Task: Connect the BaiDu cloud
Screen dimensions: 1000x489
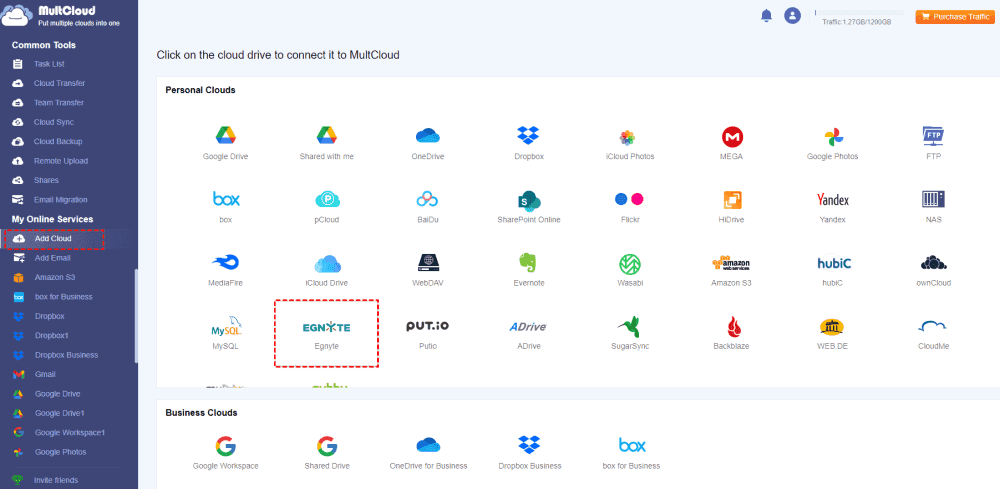Action: (x=428, y=207)
